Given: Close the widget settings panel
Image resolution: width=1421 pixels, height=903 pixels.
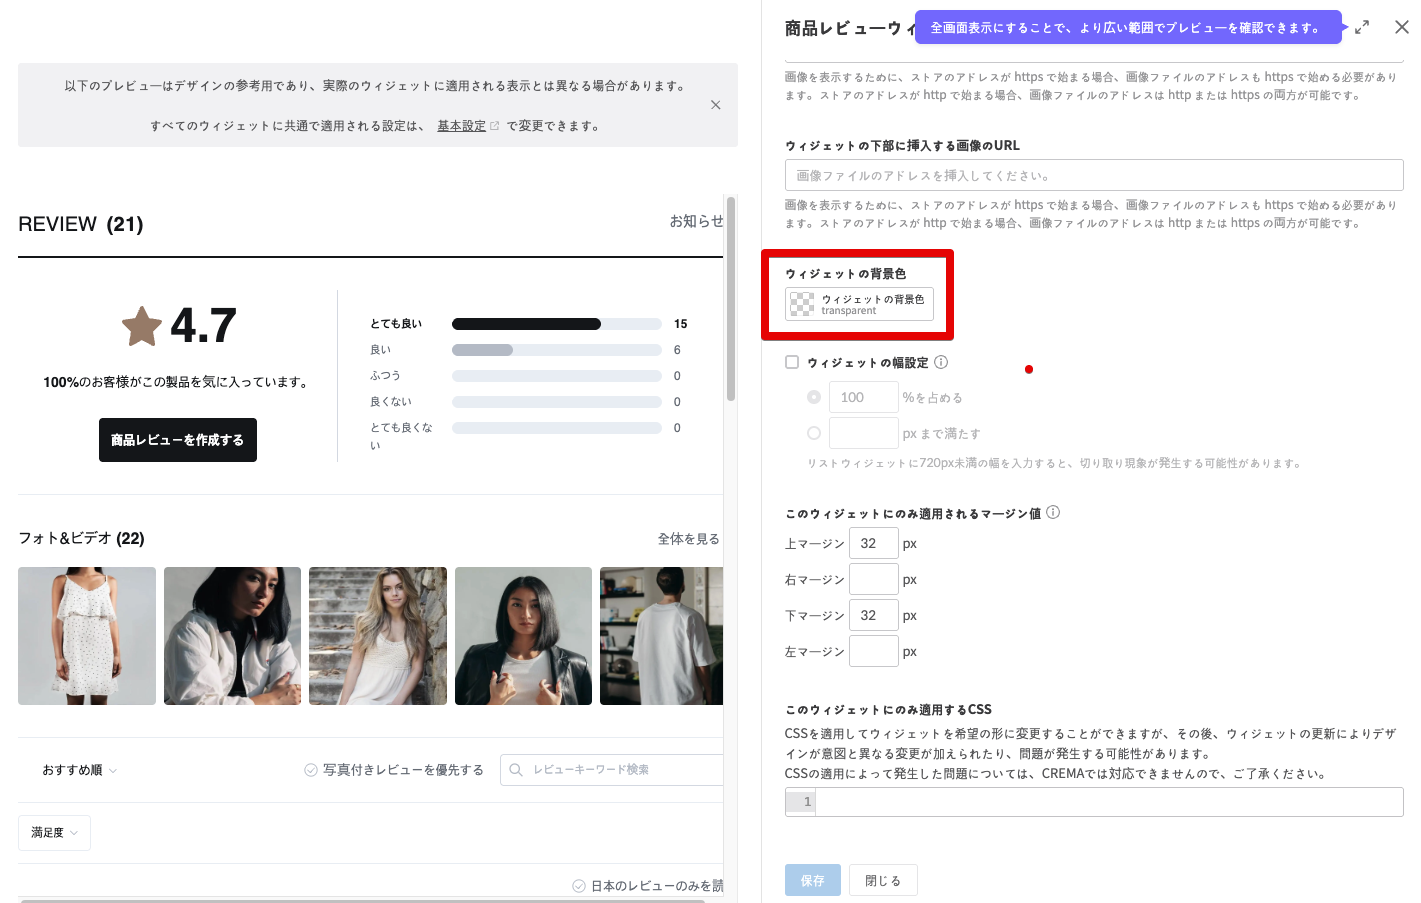Looking at the screenshot, I should (1401, 28).
